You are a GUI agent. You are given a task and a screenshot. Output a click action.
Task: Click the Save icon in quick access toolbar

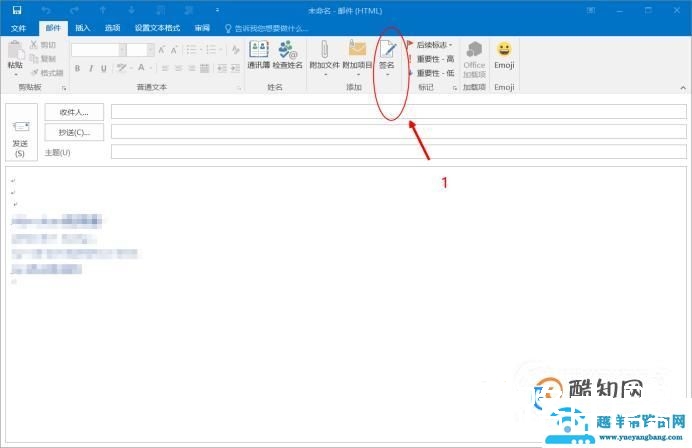17,10
